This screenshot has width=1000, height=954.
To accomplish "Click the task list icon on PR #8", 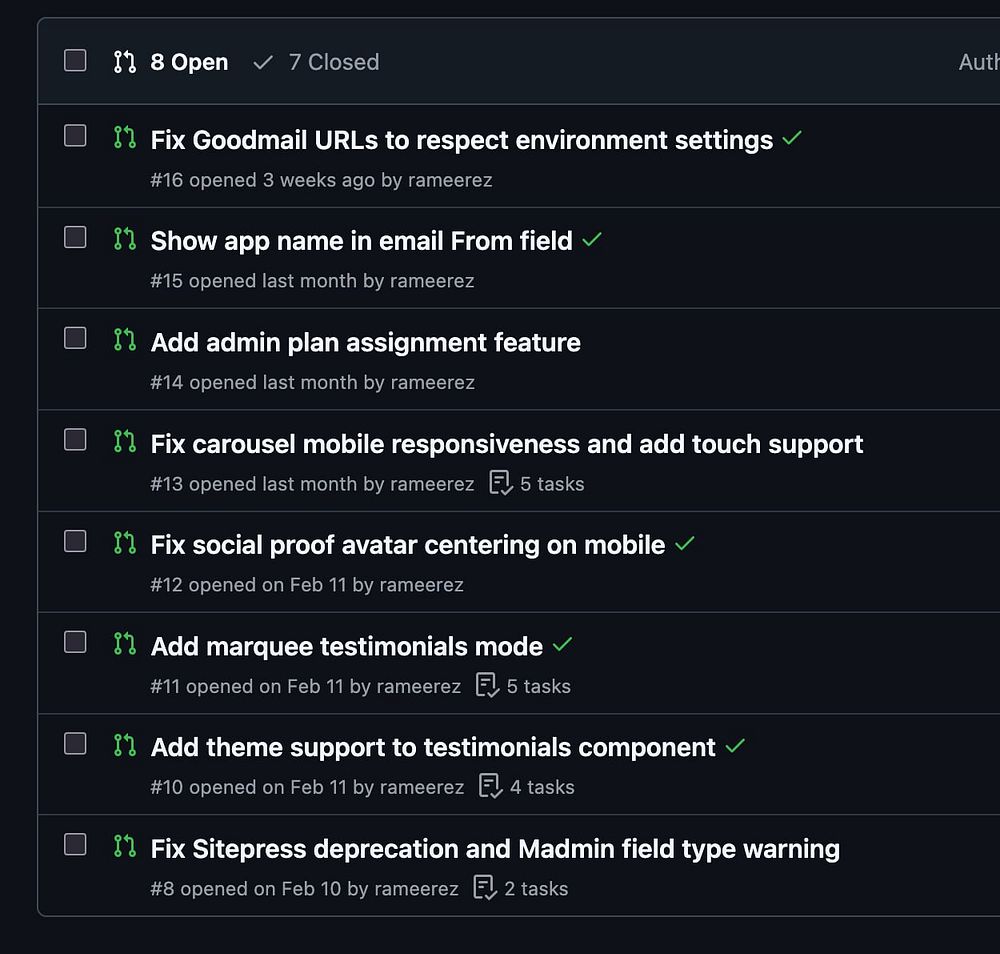I will 485,888.
